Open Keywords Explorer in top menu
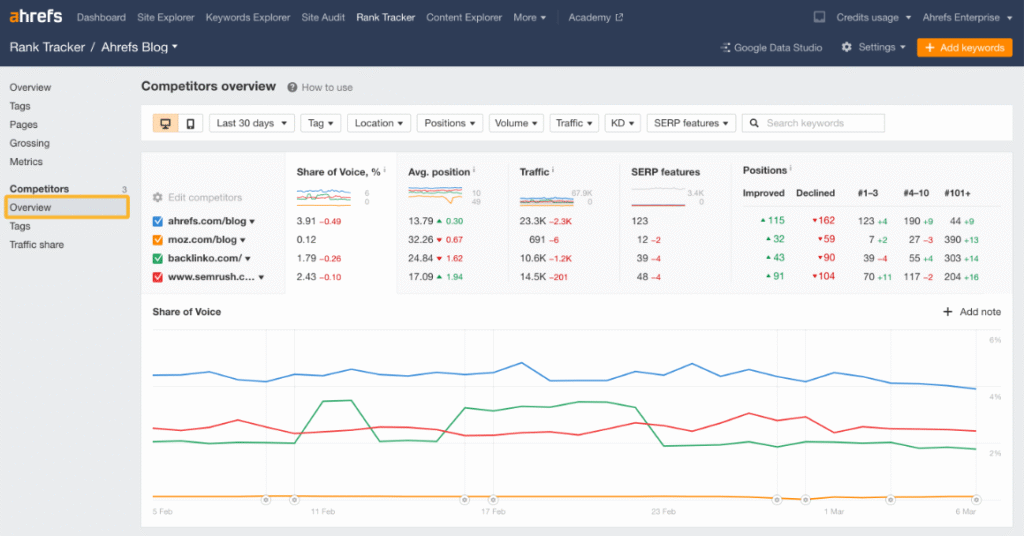The height and width of the screenshot is (536, 1024). pos(247,18)
